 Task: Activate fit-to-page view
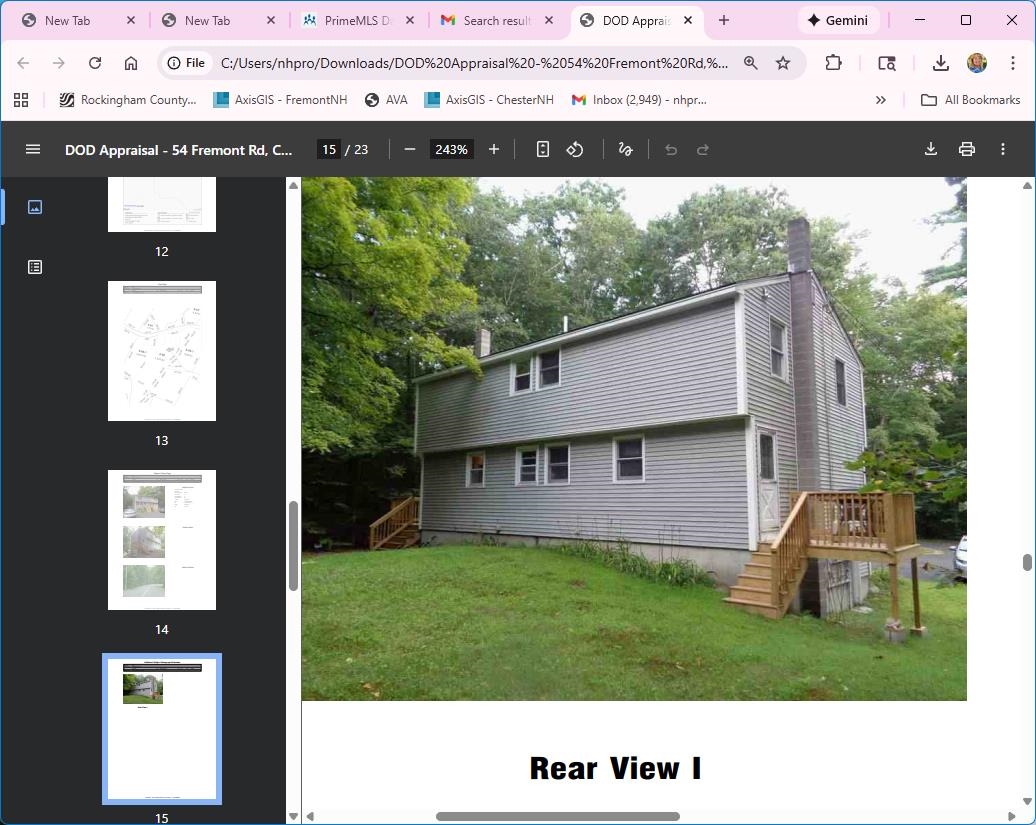tap(542, 149)
